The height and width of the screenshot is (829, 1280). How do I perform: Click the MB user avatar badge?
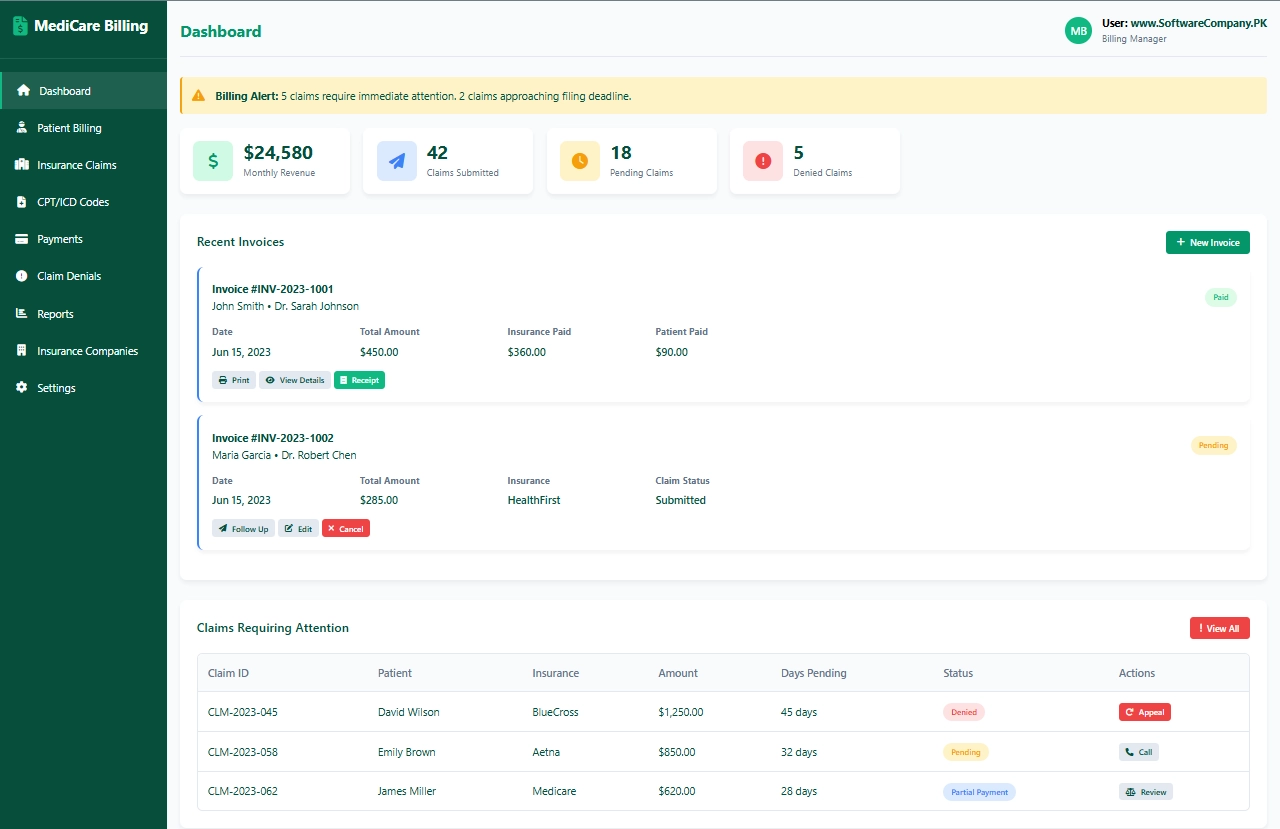pos(1078,30)
